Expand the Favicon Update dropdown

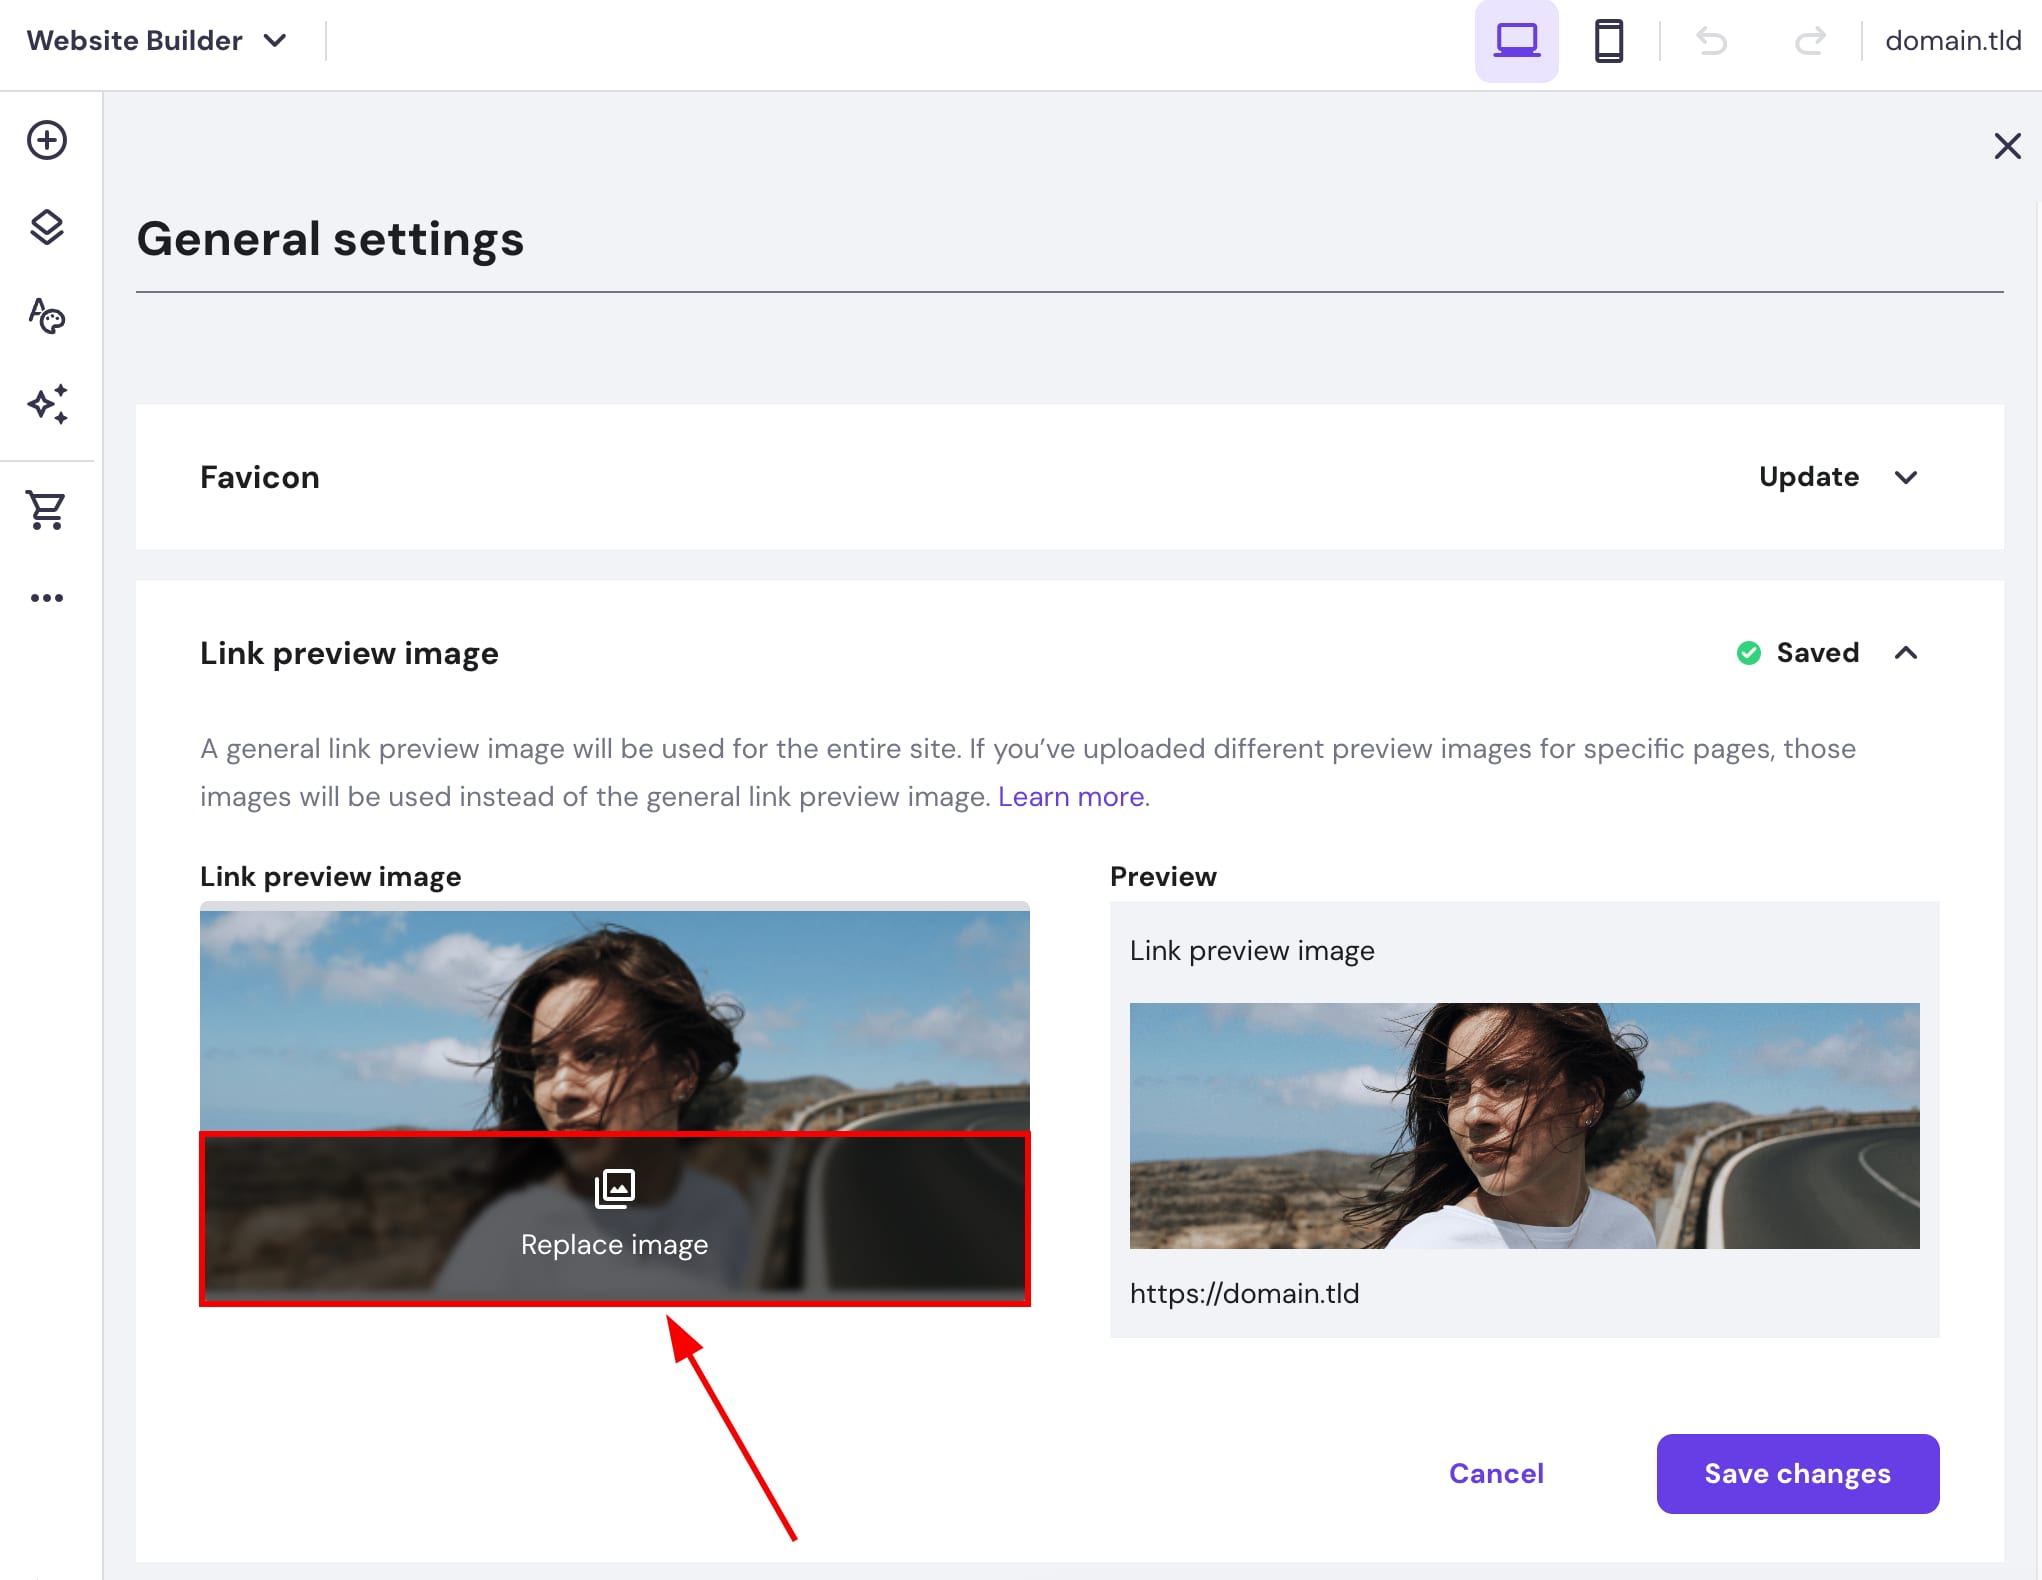[1838, 477]
